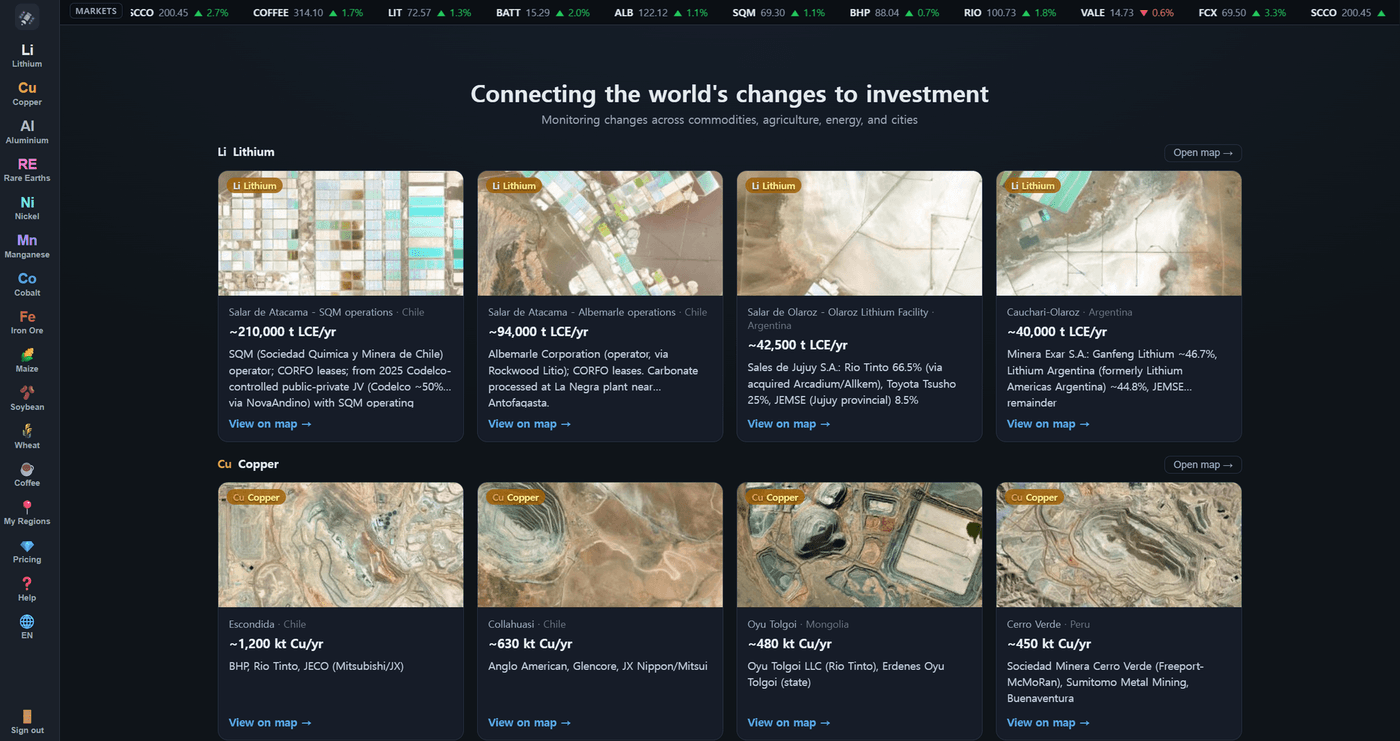Open the Escondida mine satellite image
This screenshot has height=741, width=1400.
341,545
